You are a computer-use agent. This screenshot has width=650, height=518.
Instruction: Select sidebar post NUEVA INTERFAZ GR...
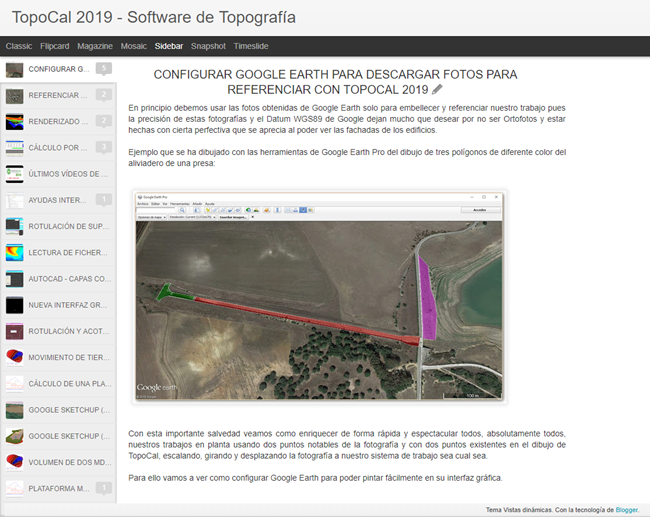tap(58, 305)
